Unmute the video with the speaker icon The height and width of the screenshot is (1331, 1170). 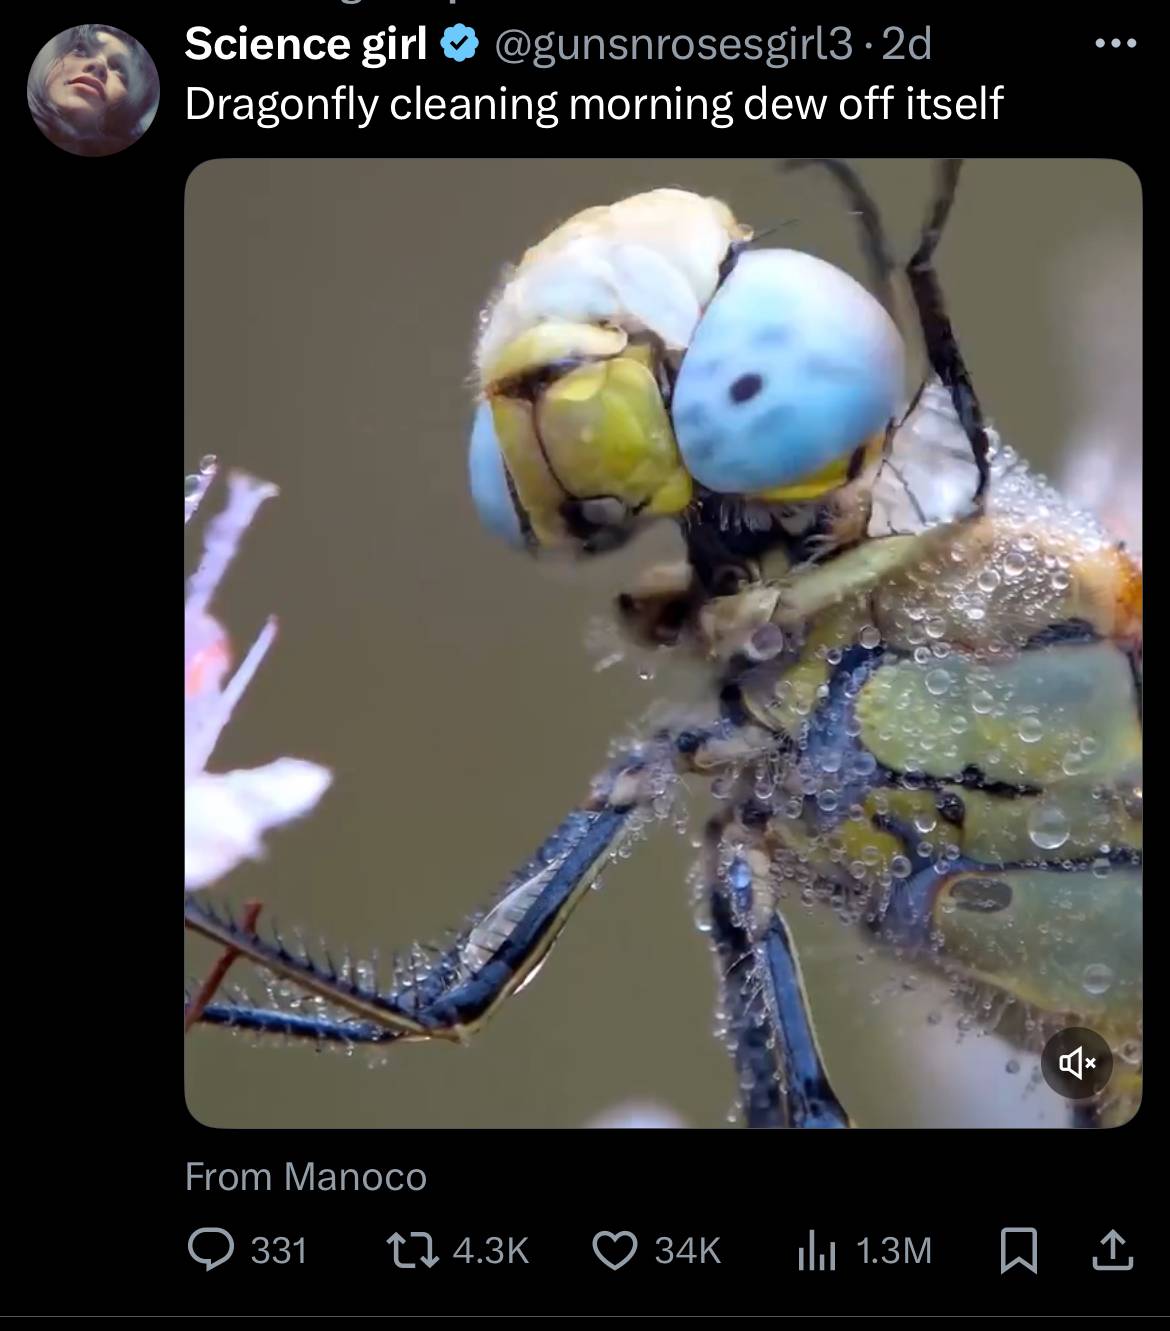point(1076,1063)
